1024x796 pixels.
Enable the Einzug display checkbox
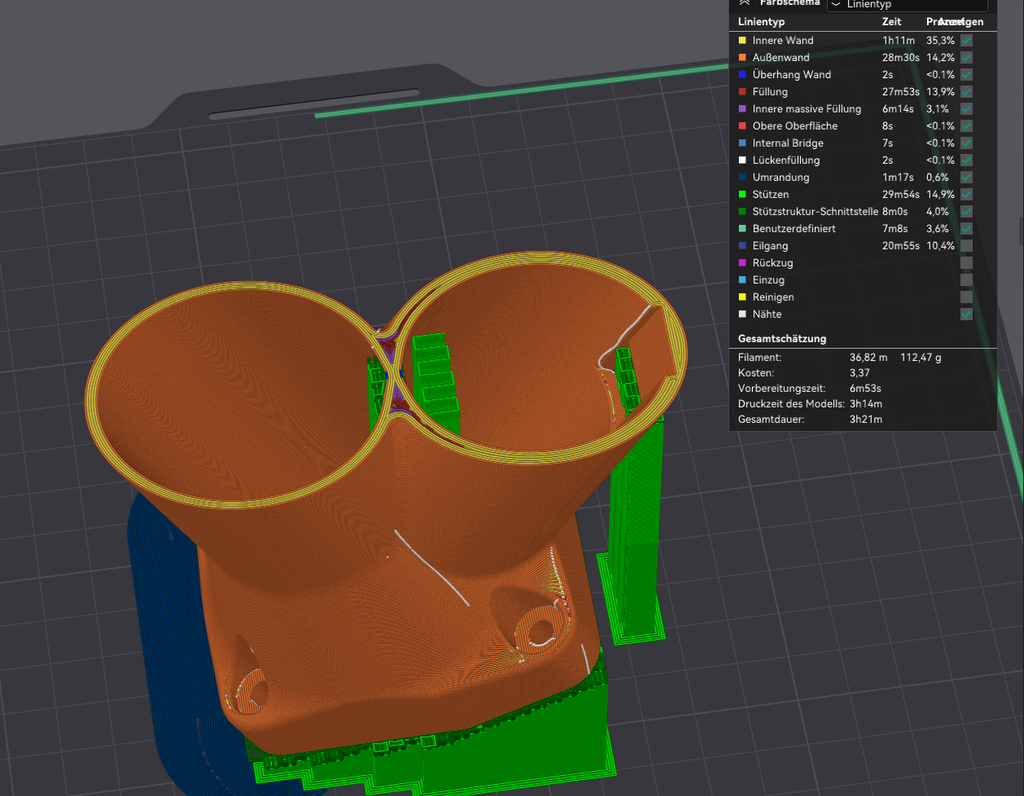(967, 280)
